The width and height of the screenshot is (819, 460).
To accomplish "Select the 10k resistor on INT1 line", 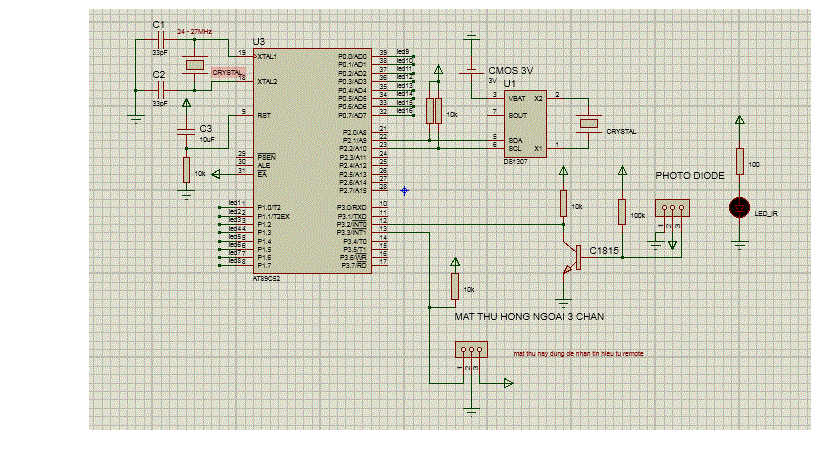I will point(455,287).
